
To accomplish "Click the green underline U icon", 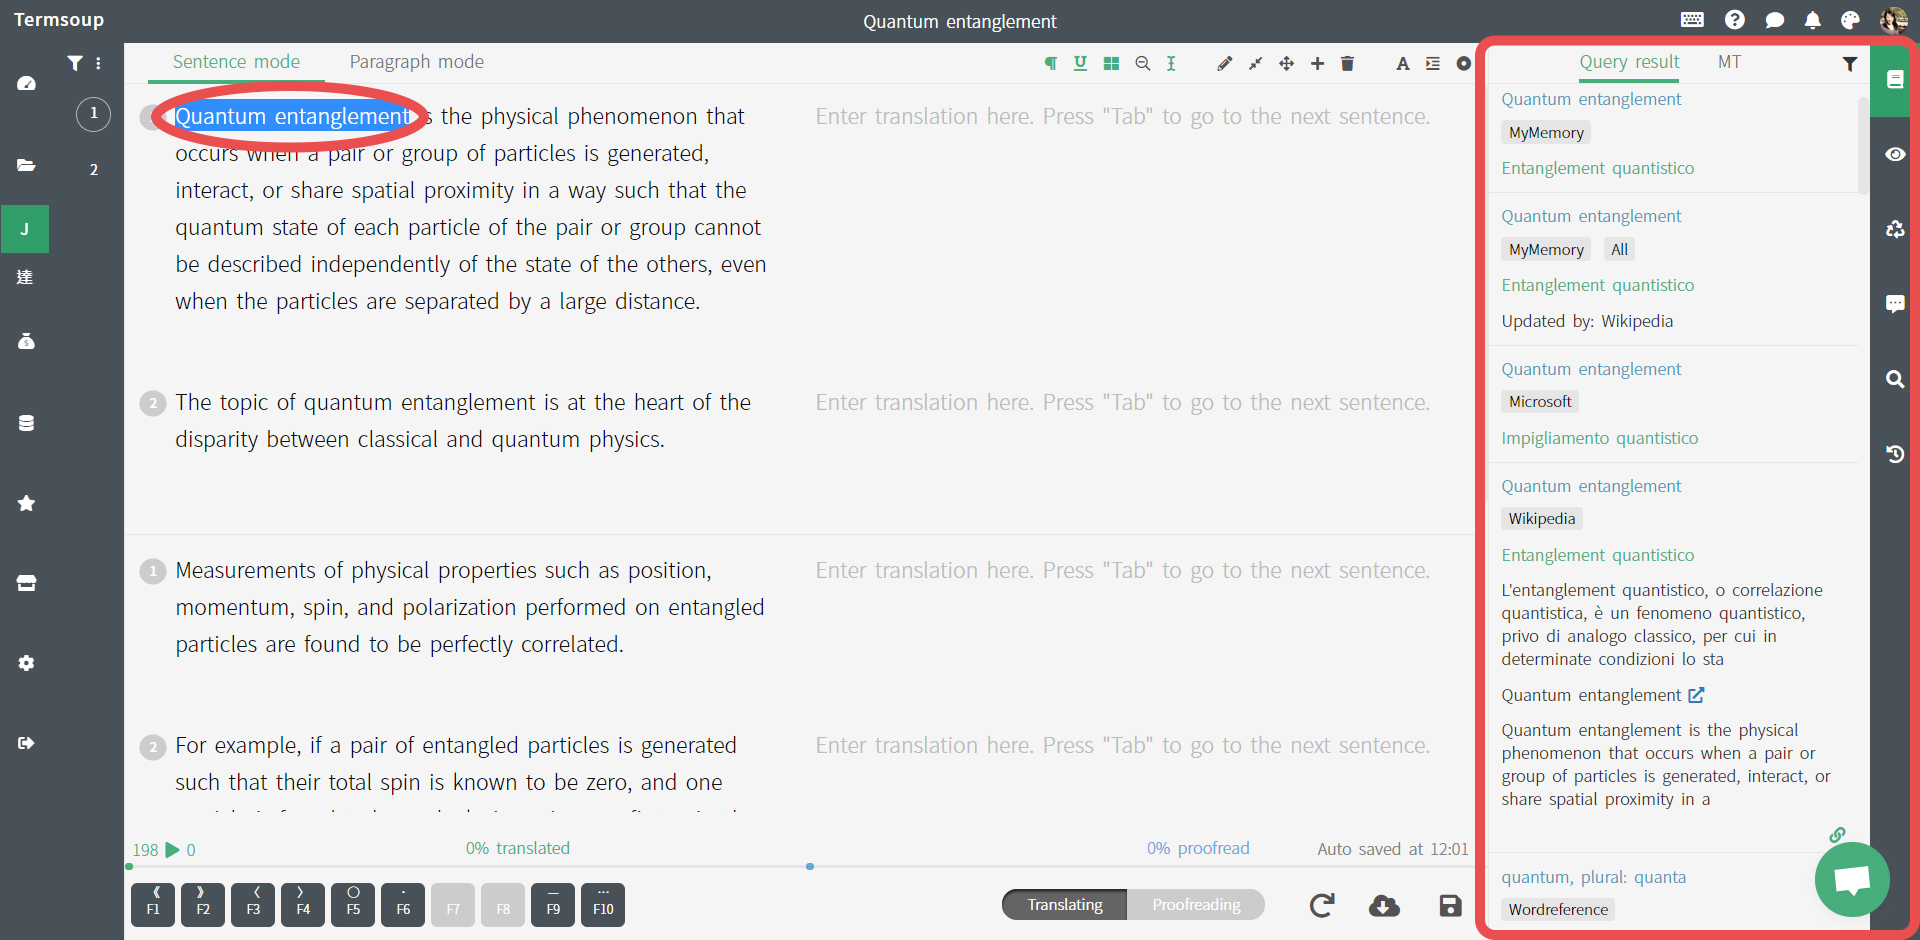I will click(1080, 63).
